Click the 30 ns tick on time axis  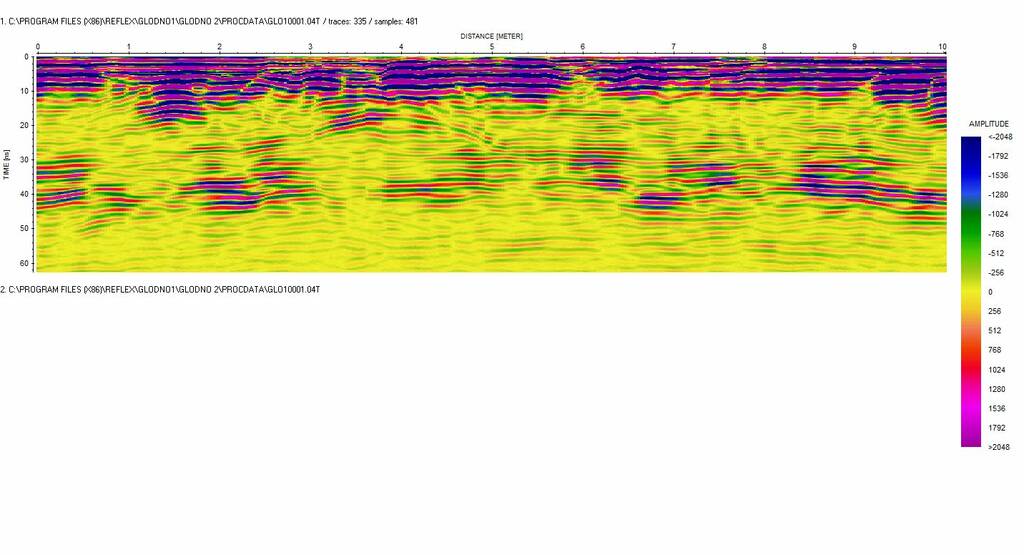25,159
